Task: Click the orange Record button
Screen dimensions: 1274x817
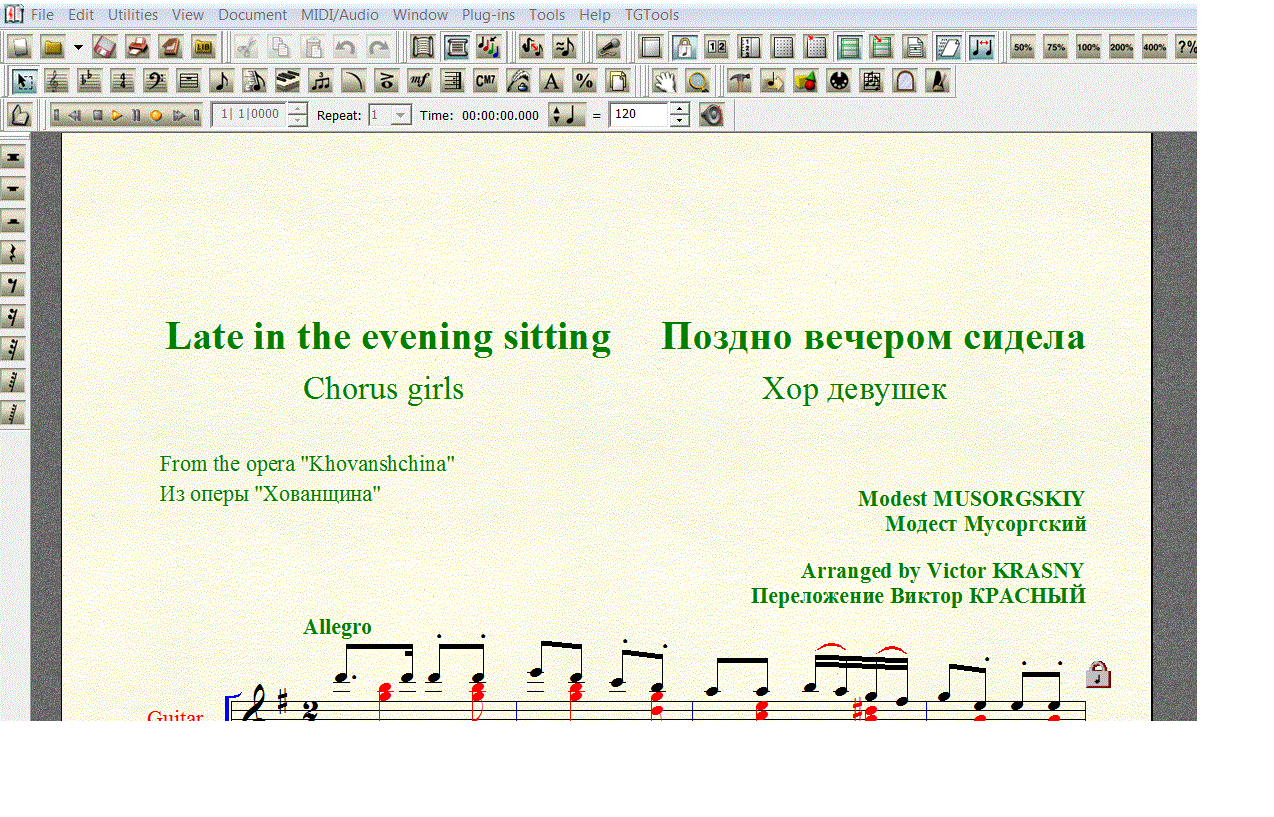Action: coord(156,115)
